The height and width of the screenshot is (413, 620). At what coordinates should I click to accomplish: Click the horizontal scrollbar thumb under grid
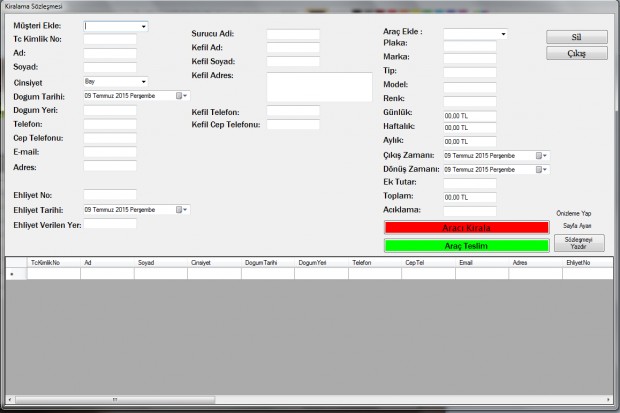click(x=115, y=400)
